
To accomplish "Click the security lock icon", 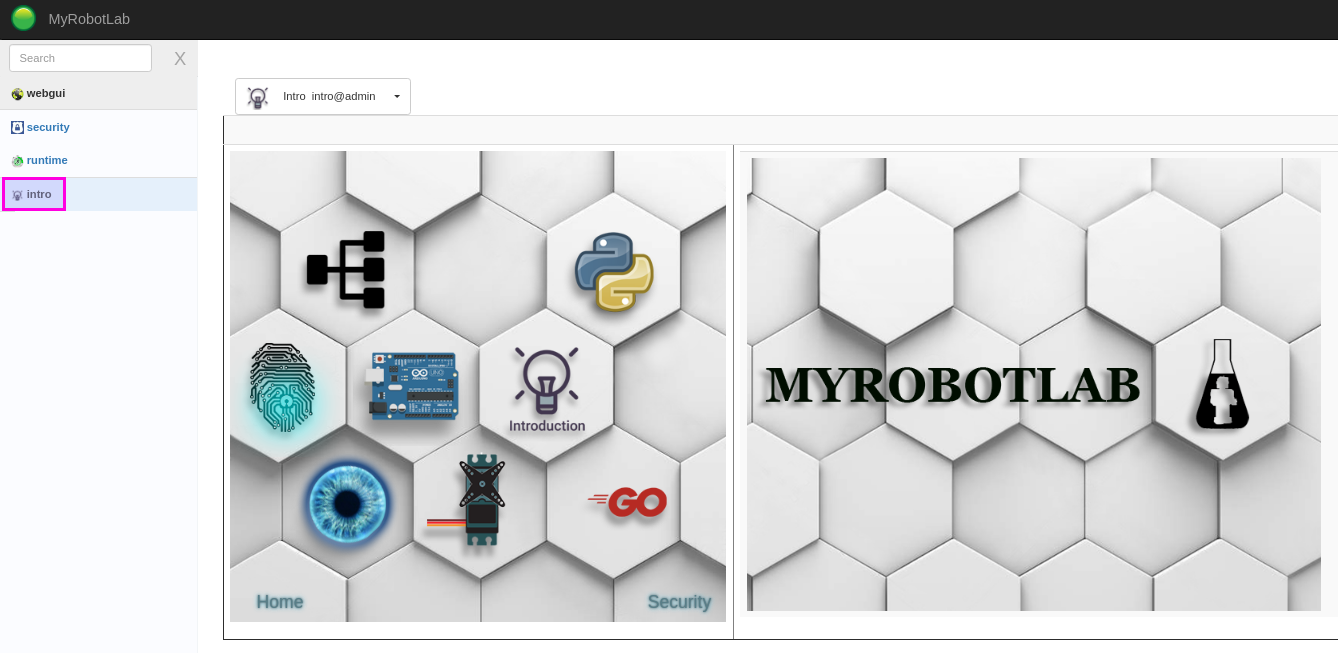I will point(17,127).
